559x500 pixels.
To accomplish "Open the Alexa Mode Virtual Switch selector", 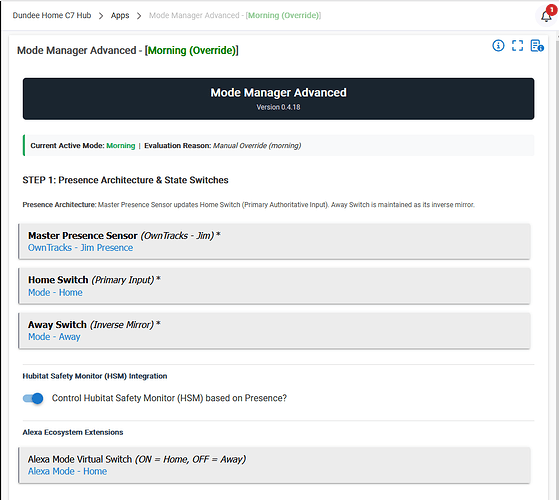I will pyautogui.click(x=274, y=465).
